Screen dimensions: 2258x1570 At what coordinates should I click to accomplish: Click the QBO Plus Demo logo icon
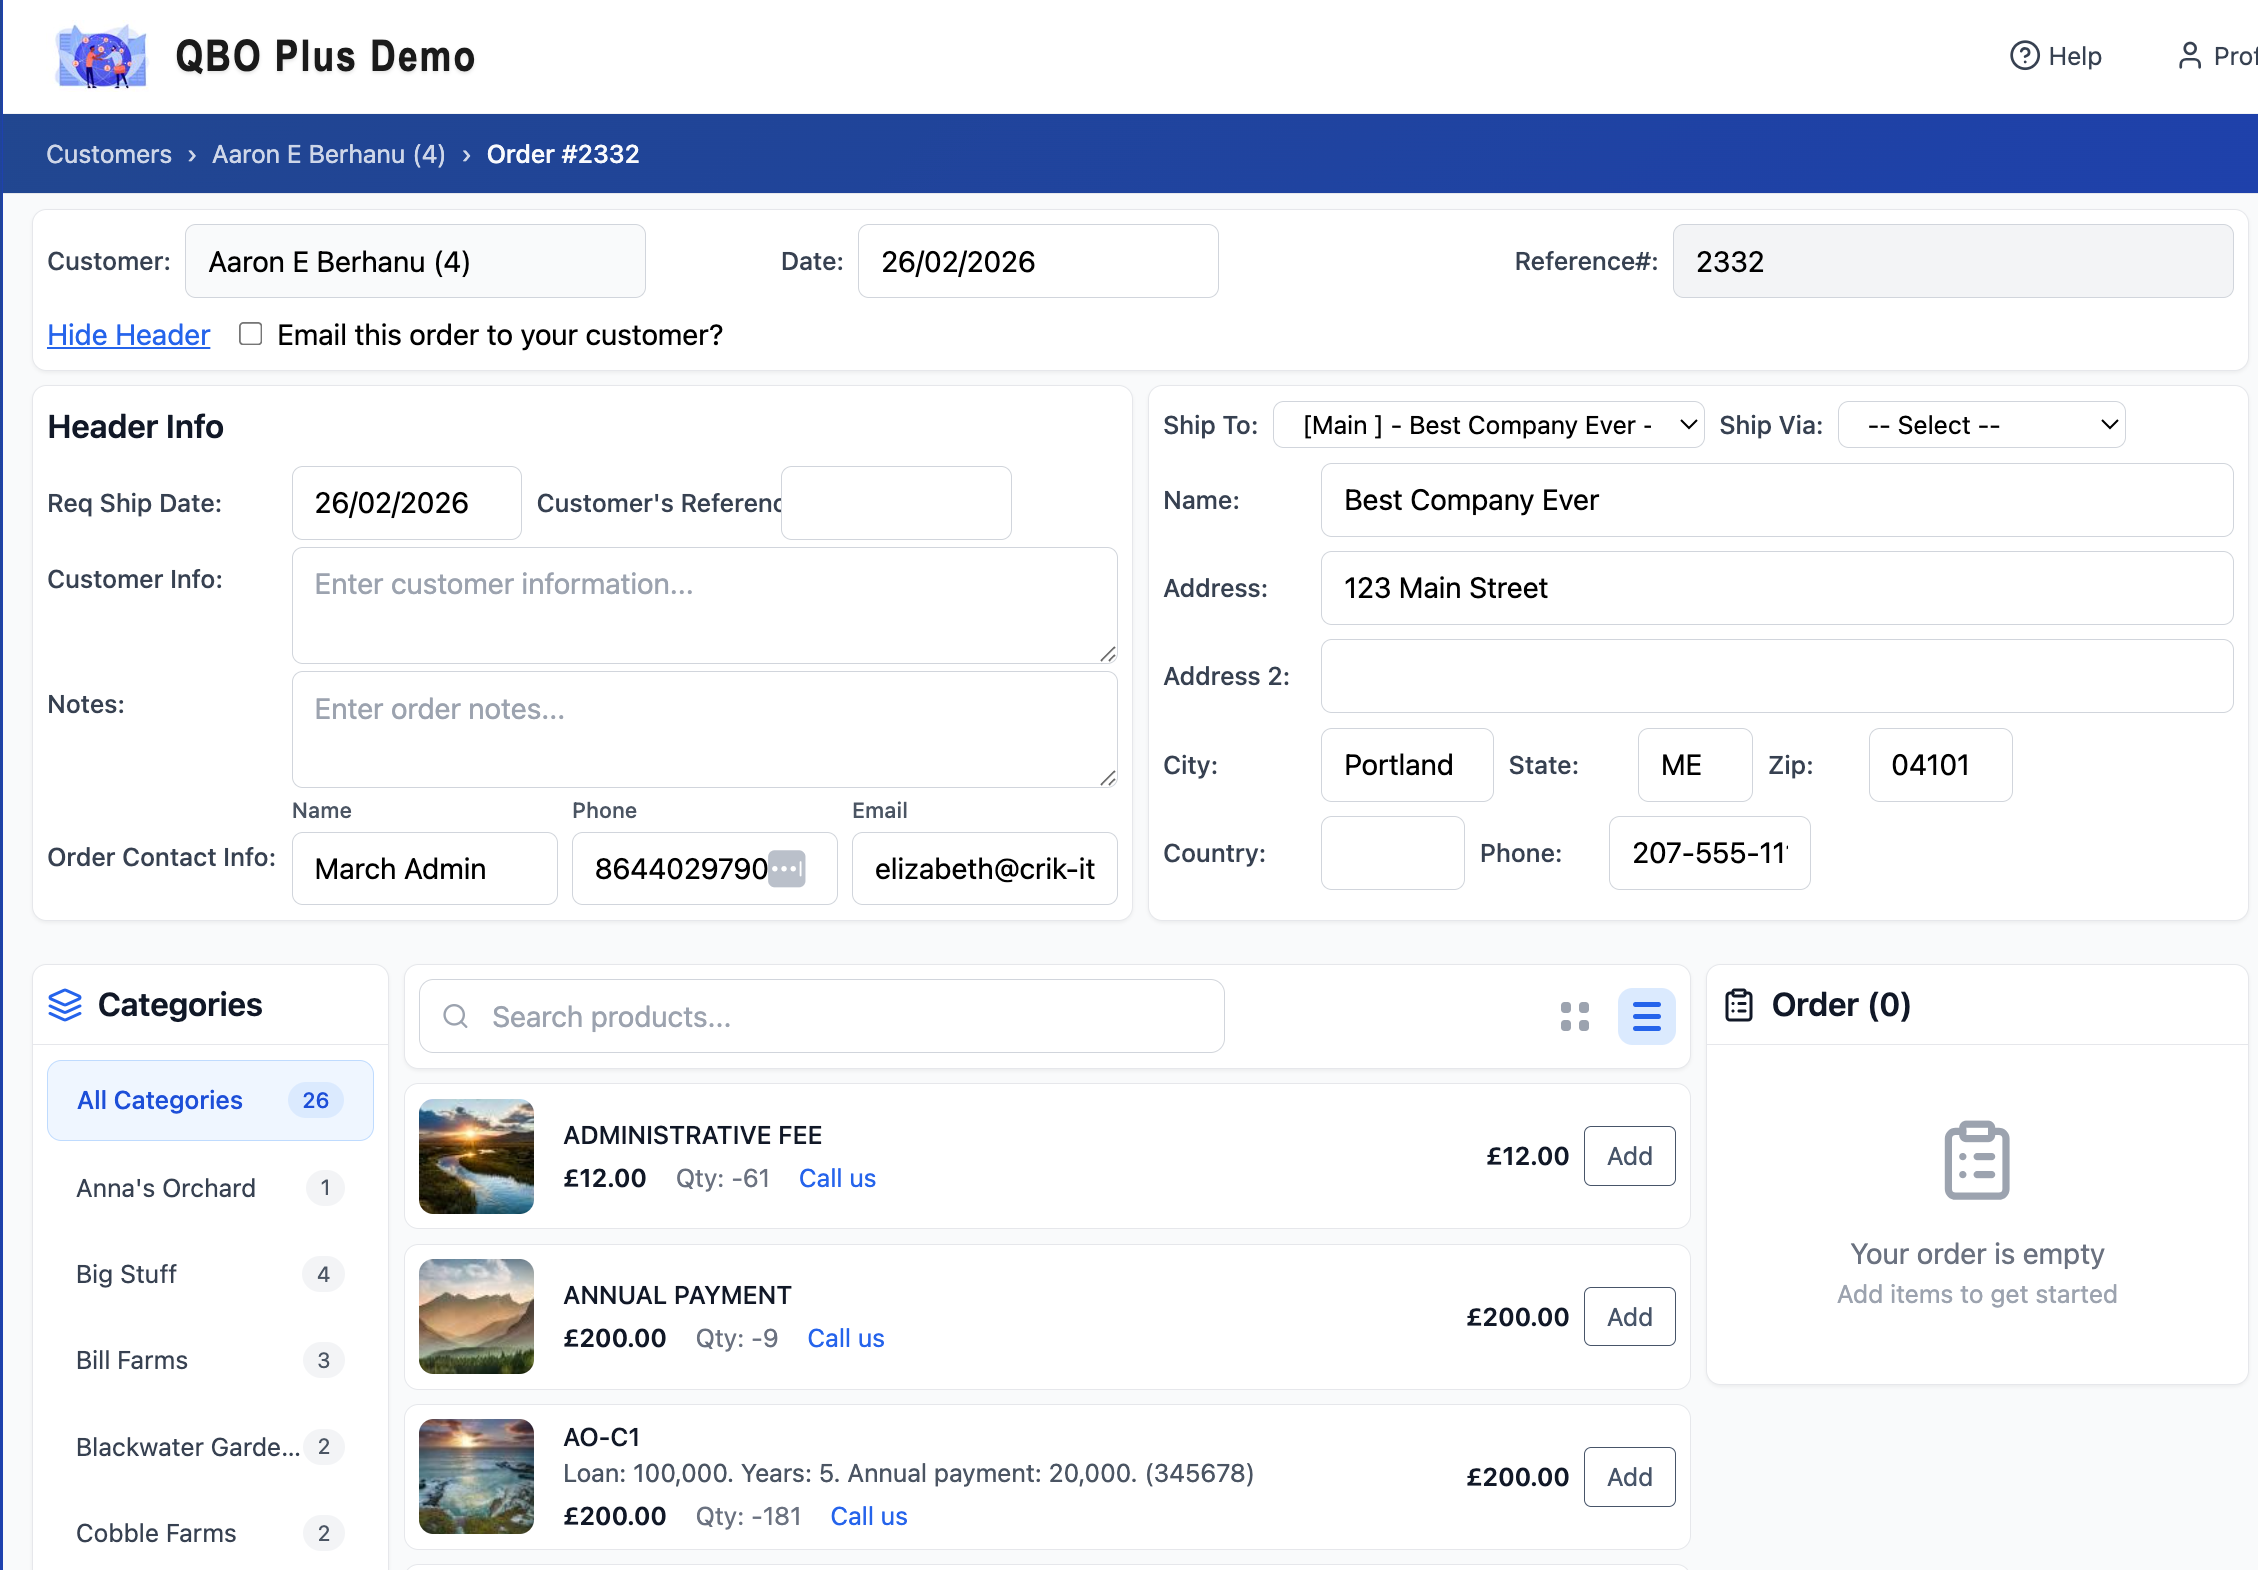(x=102, y=57)
